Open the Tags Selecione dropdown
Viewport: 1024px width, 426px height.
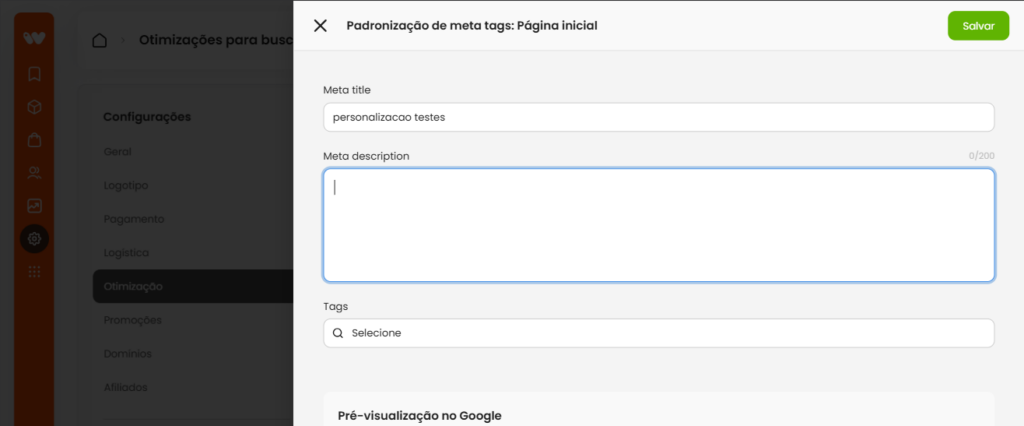659,333
